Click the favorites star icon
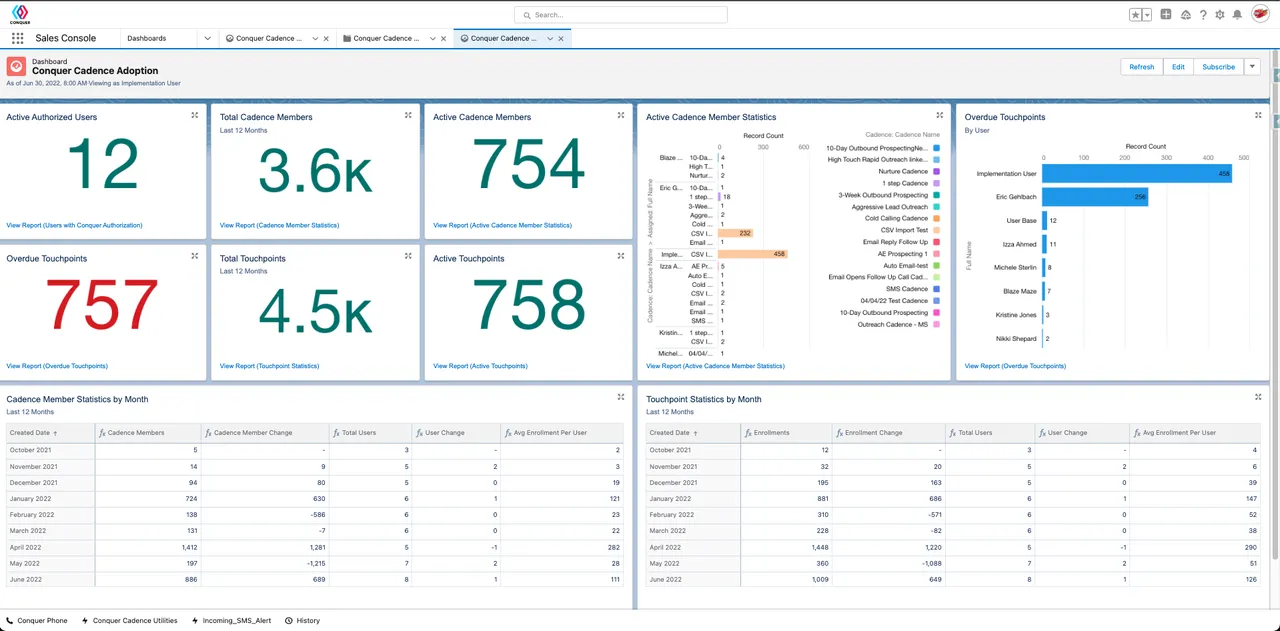This screenshot has height=631, width=1280. pyautogui.click(x=1136, y=15)
